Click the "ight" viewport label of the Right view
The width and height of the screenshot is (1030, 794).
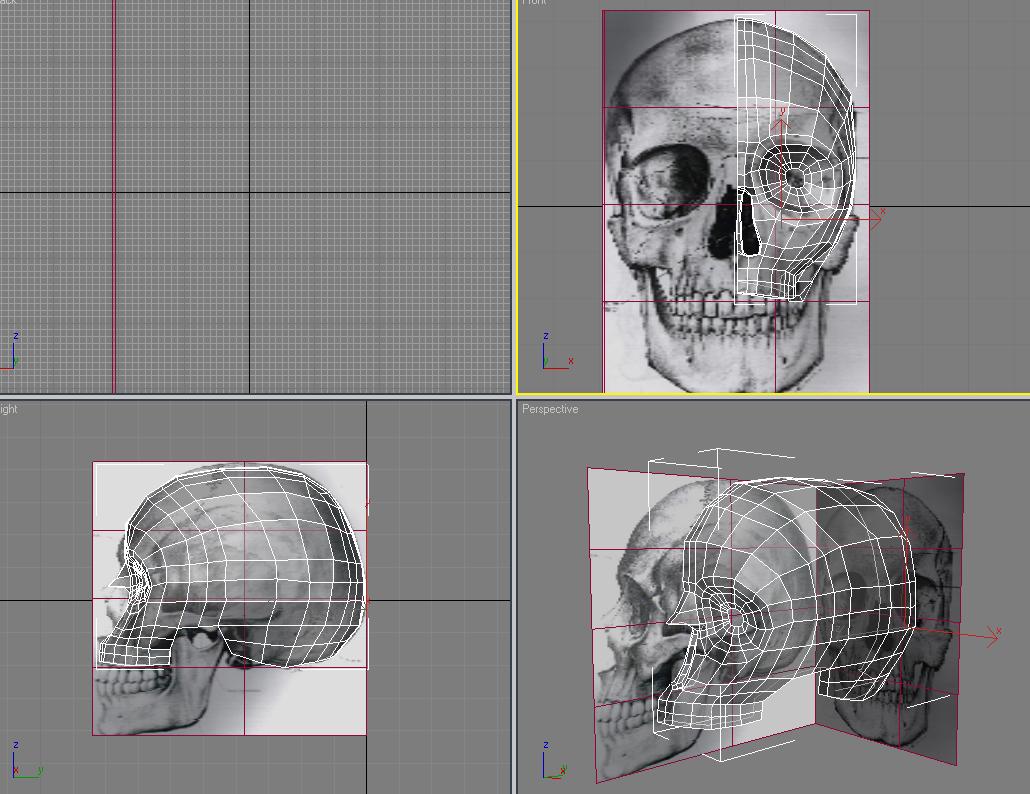tap(9, 408)
